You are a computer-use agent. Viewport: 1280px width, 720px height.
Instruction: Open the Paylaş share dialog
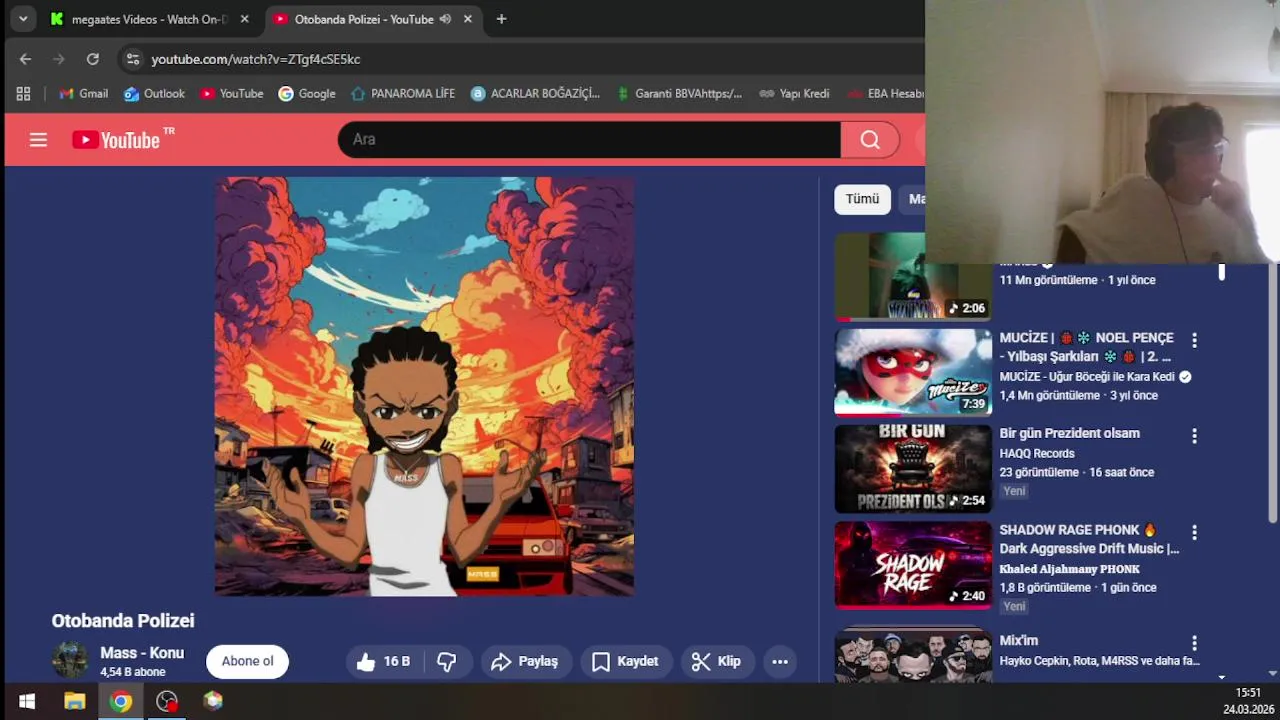(x=525, y=661)
